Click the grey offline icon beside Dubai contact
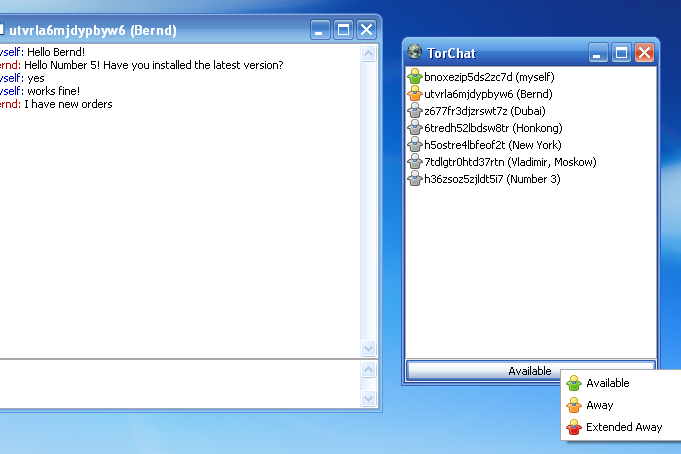The width and height of the screenshot is (681, 454). click(x=415, y=110)
